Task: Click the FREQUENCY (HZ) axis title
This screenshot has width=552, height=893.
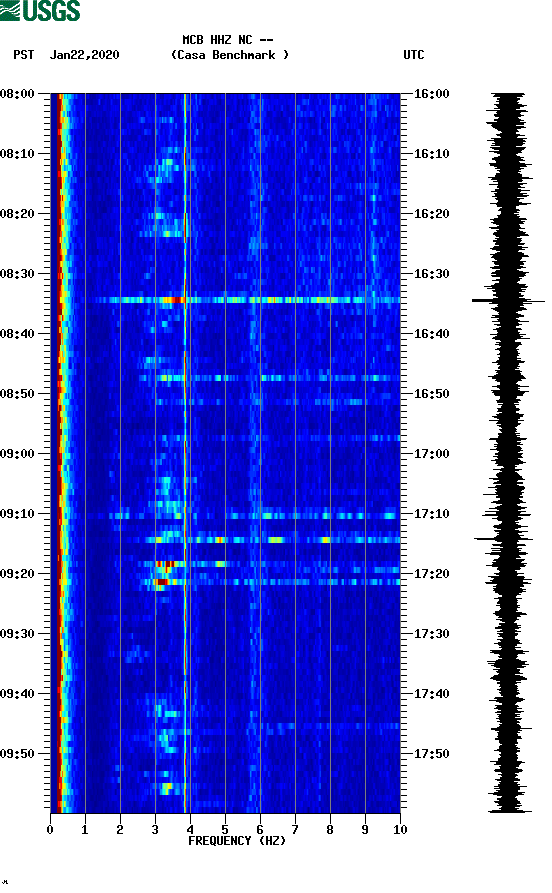Action: pyautogui.click(x=237, y=841)
